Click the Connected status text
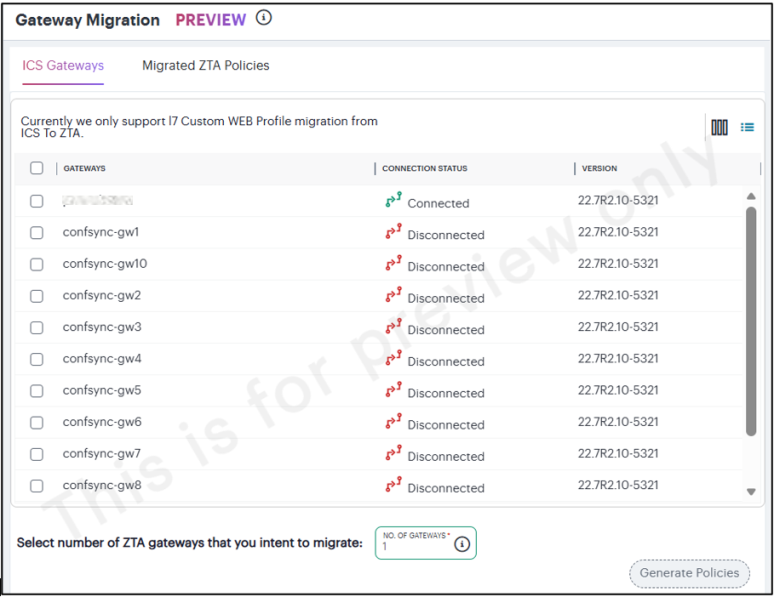Screen dimensions: 774x597 pyautogui.click(x=438, y=203)
